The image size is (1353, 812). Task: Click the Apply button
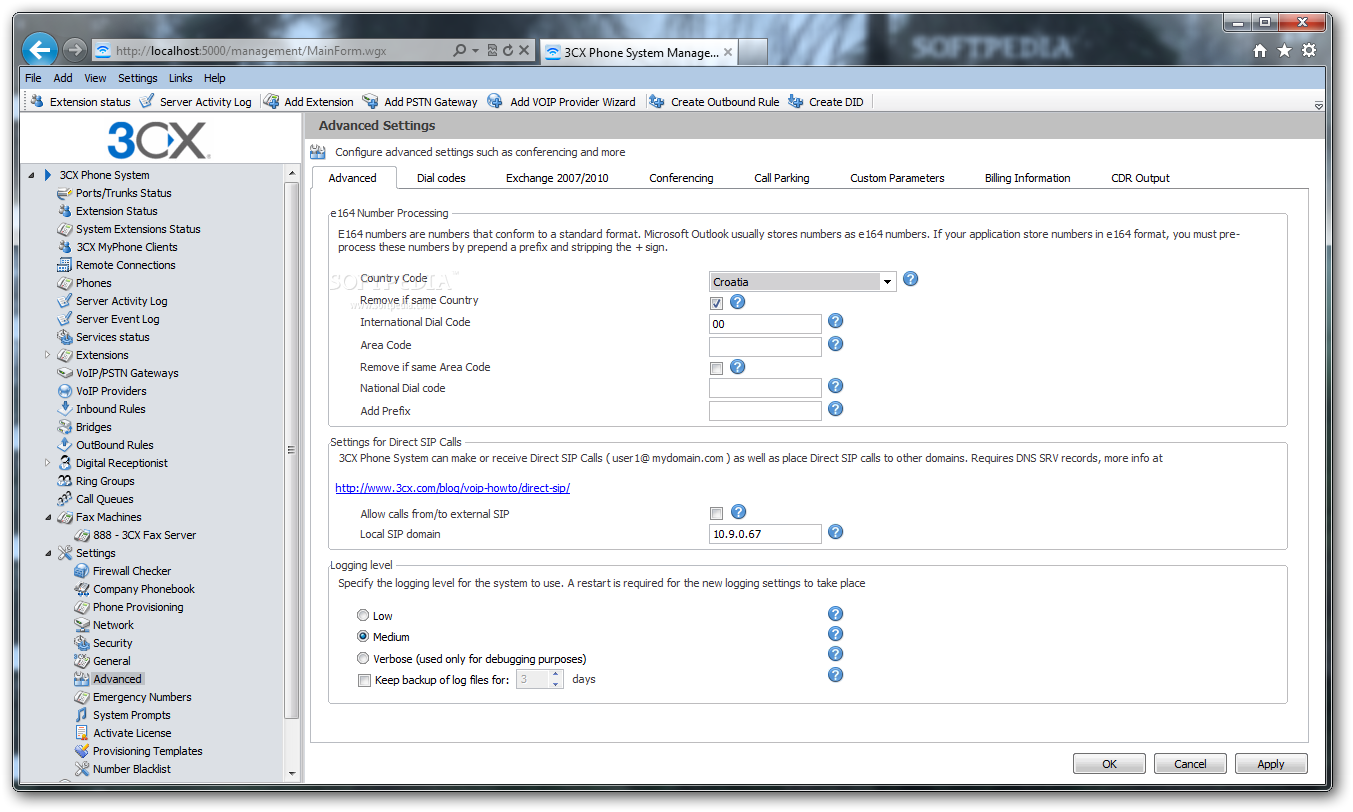point(1271,764)
